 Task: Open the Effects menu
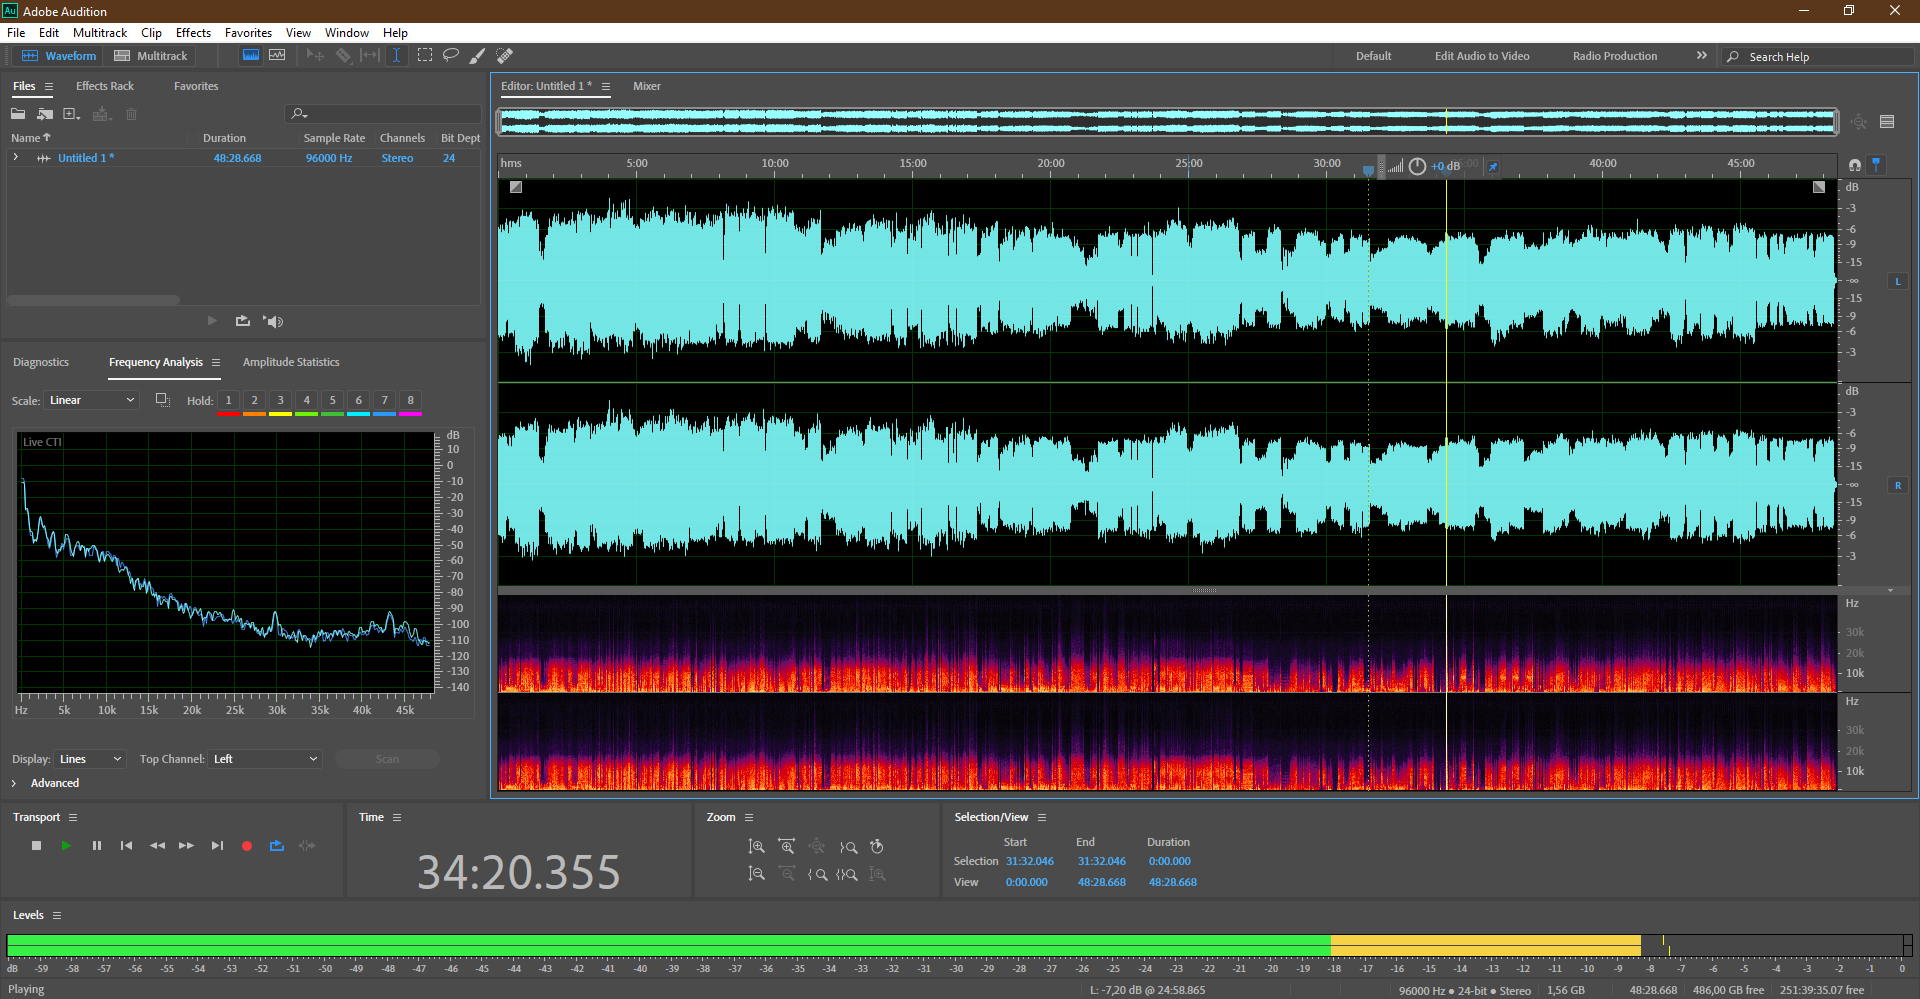193,33
